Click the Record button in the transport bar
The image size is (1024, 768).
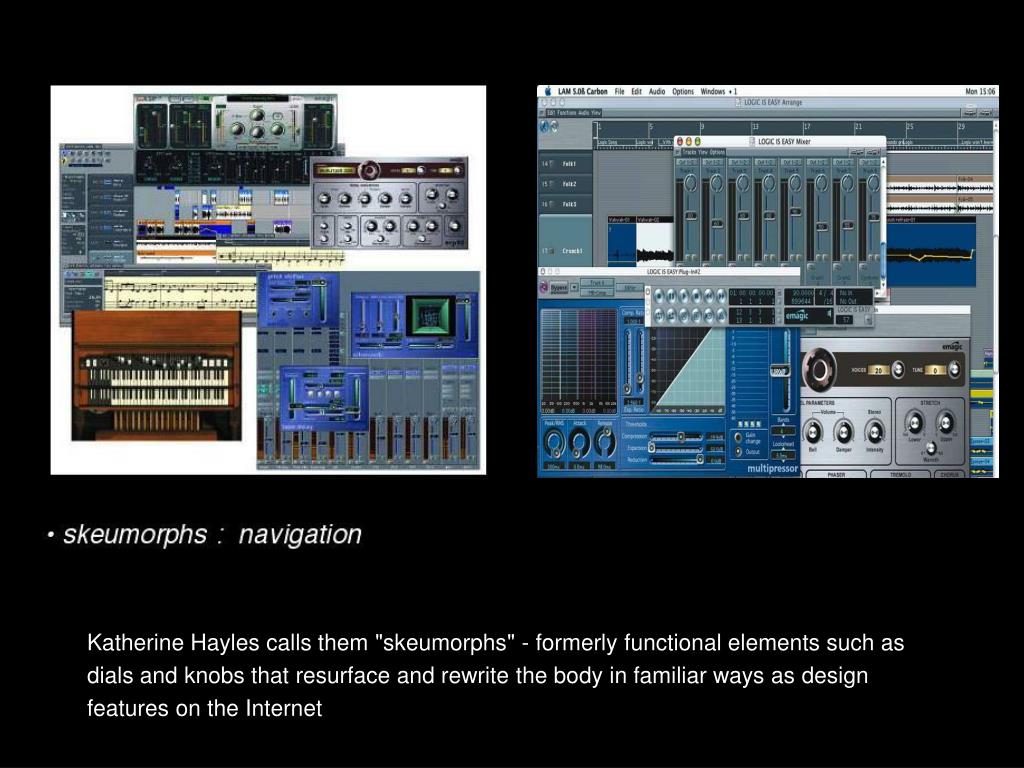pos(659,295)
